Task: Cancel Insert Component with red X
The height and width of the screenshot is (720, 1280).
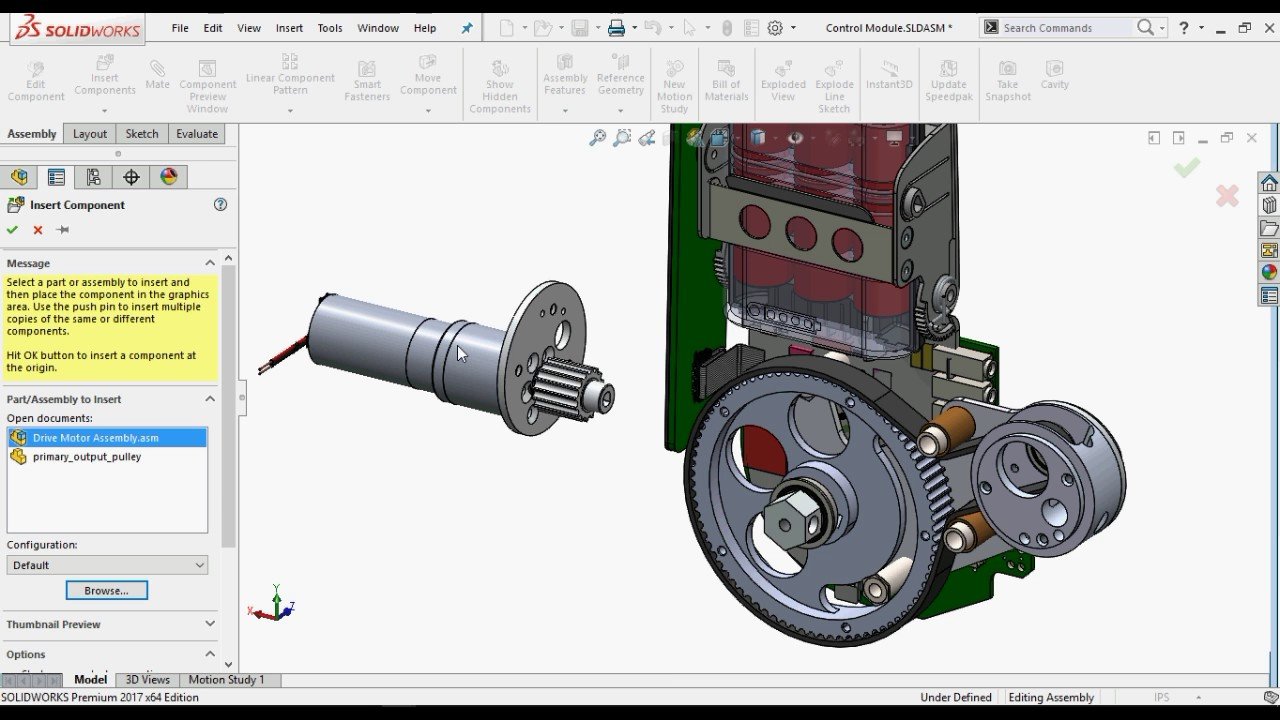Action: (x=38, y=230)
